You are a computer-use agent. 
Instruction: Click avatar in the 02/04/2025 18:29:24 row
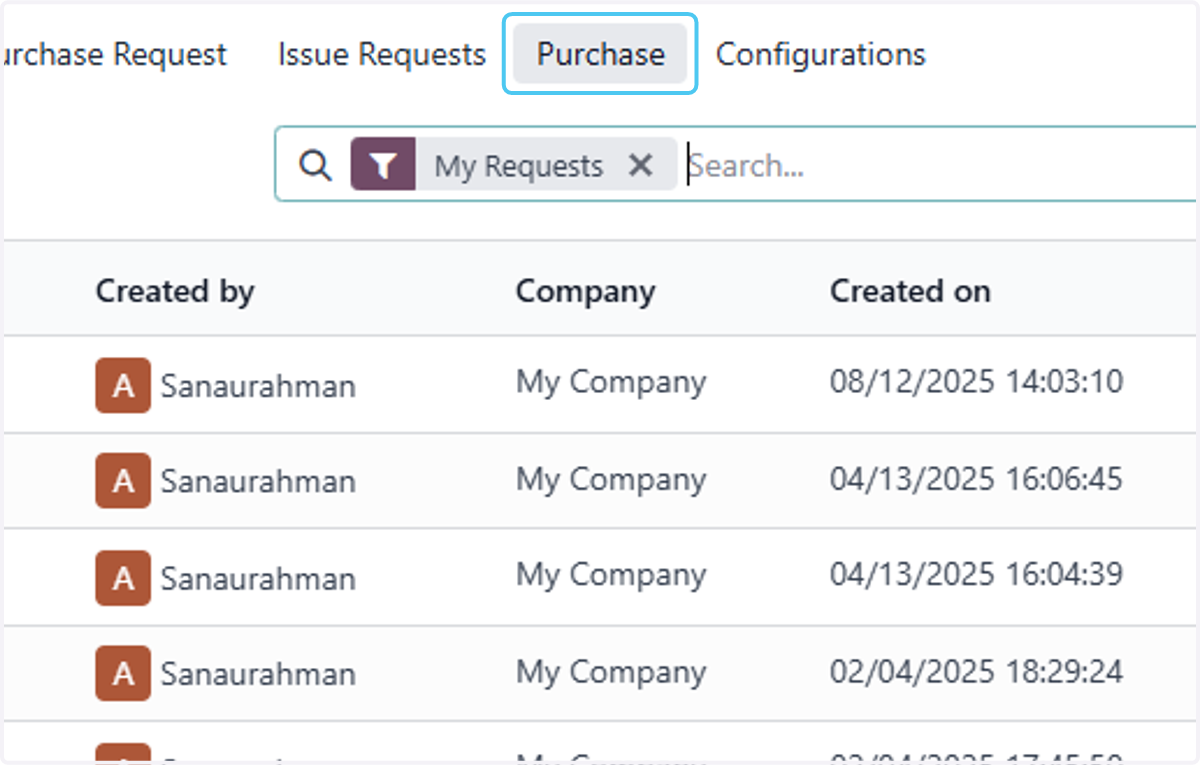pyautogui.click(x=123, y=673)
